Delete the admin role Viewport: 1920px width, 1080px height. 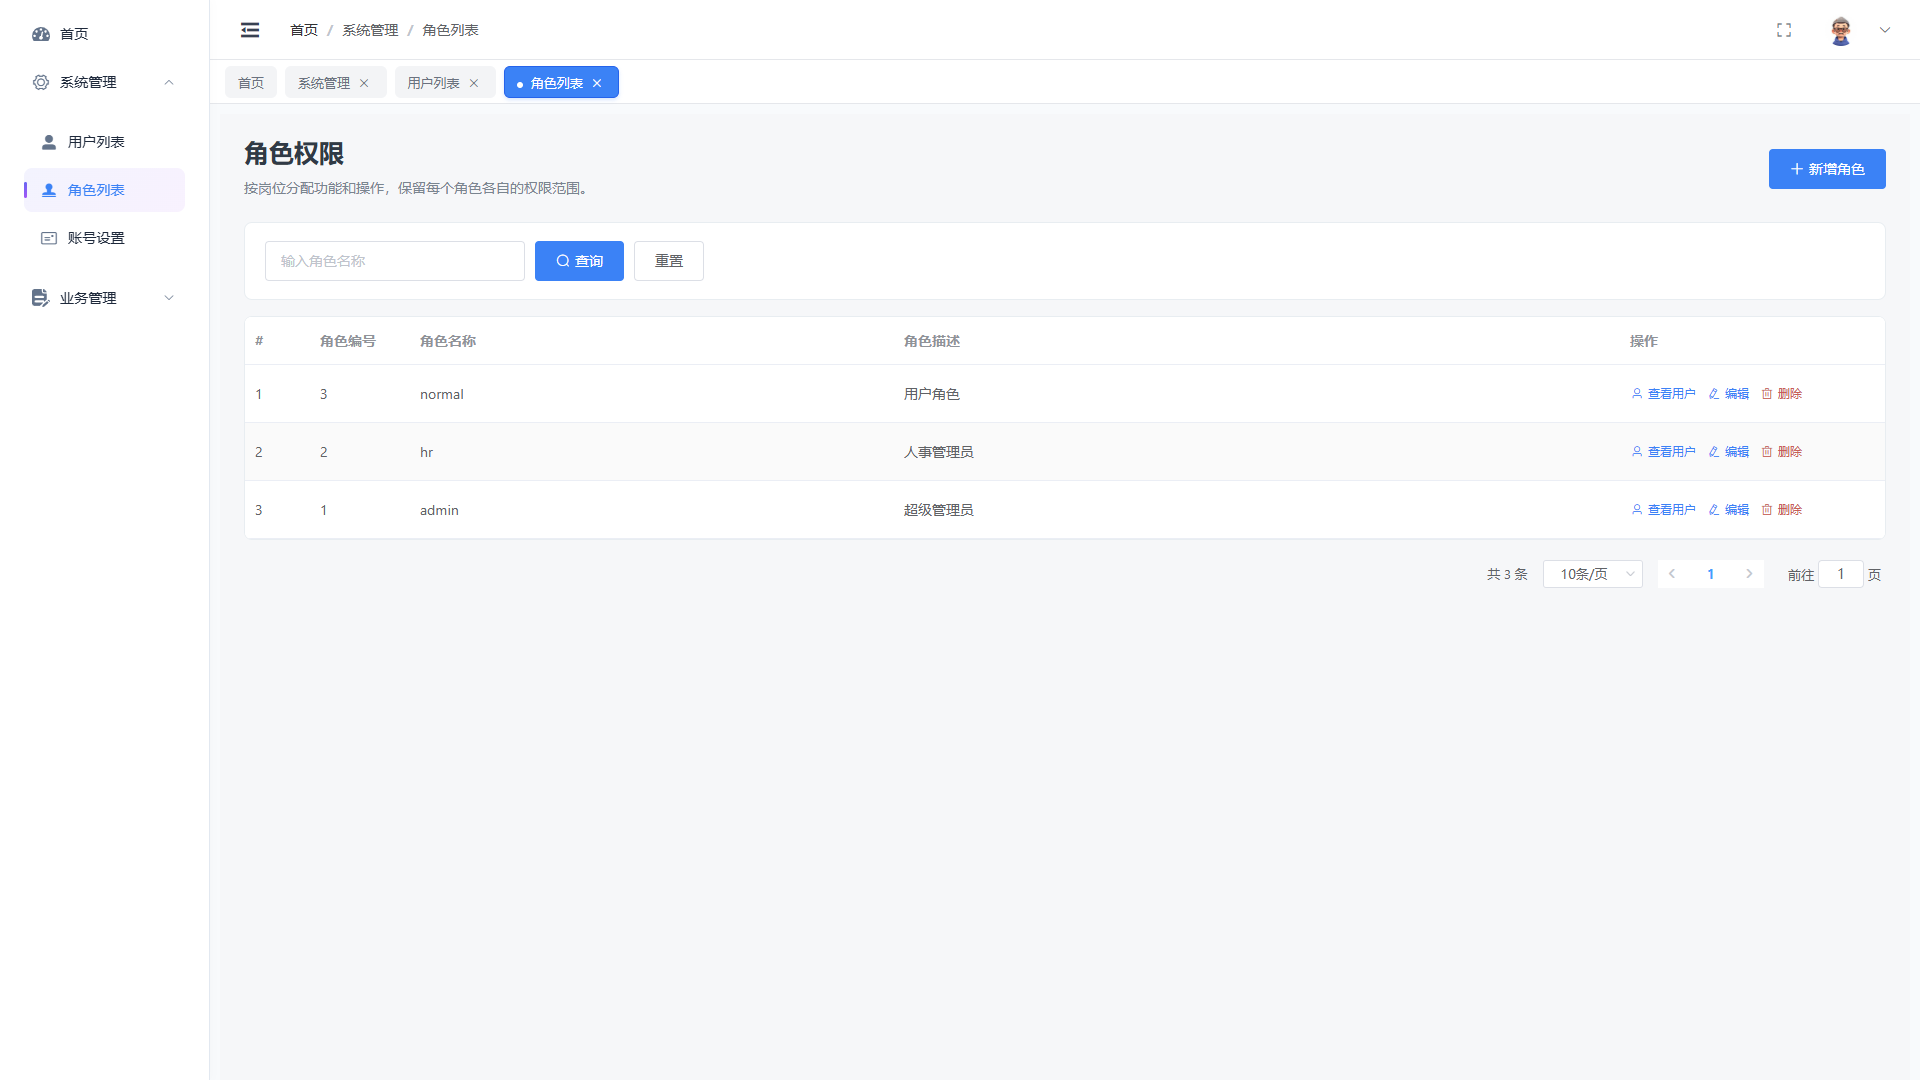coord(1782,510)
